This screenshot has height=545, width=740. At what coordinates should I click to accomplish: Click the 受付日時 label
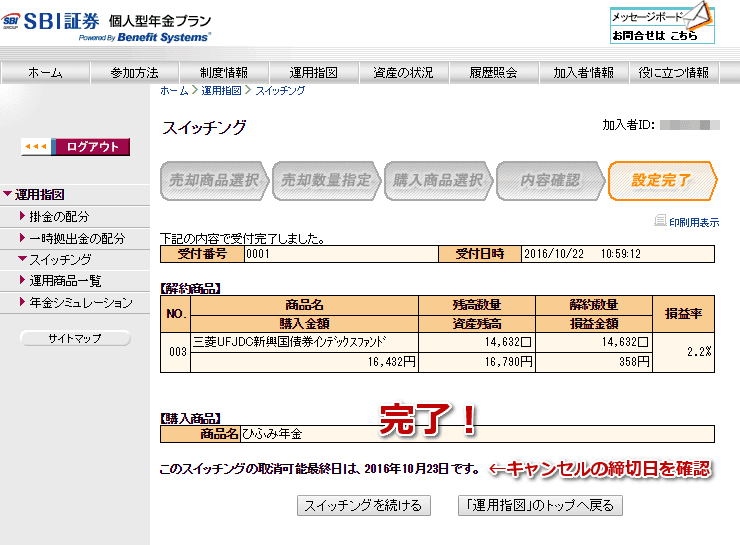[x=479, y=254]
